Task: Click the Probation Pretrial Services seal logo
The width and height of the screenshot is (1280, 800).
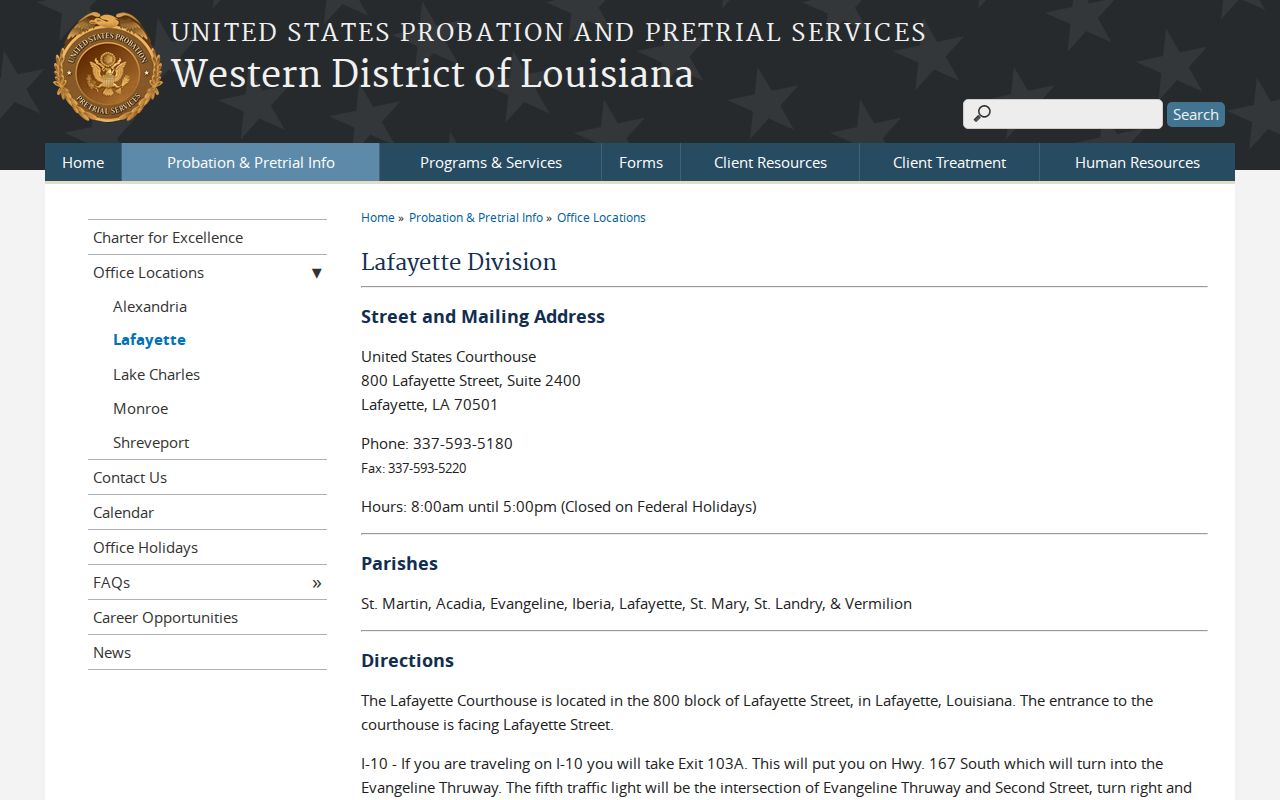Action: [x=108, y=68]
